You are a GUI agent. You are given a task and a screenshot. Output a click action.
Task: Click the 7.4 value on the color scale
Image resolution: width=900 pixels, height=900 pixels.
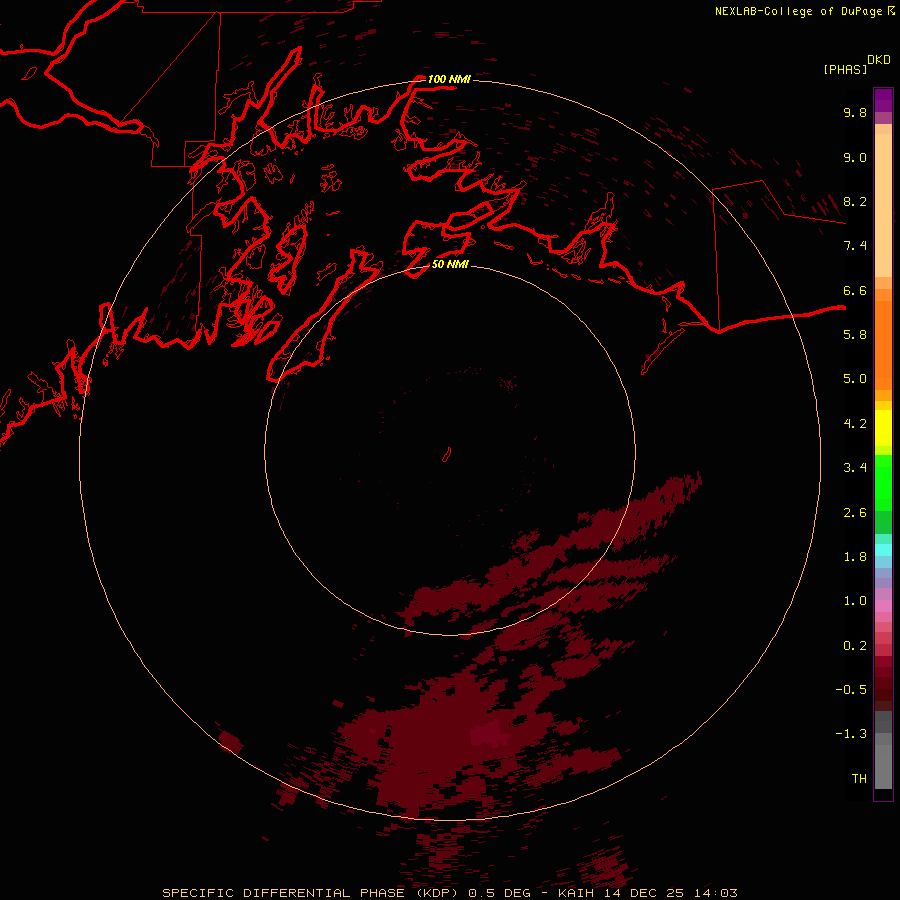point(855,246)
